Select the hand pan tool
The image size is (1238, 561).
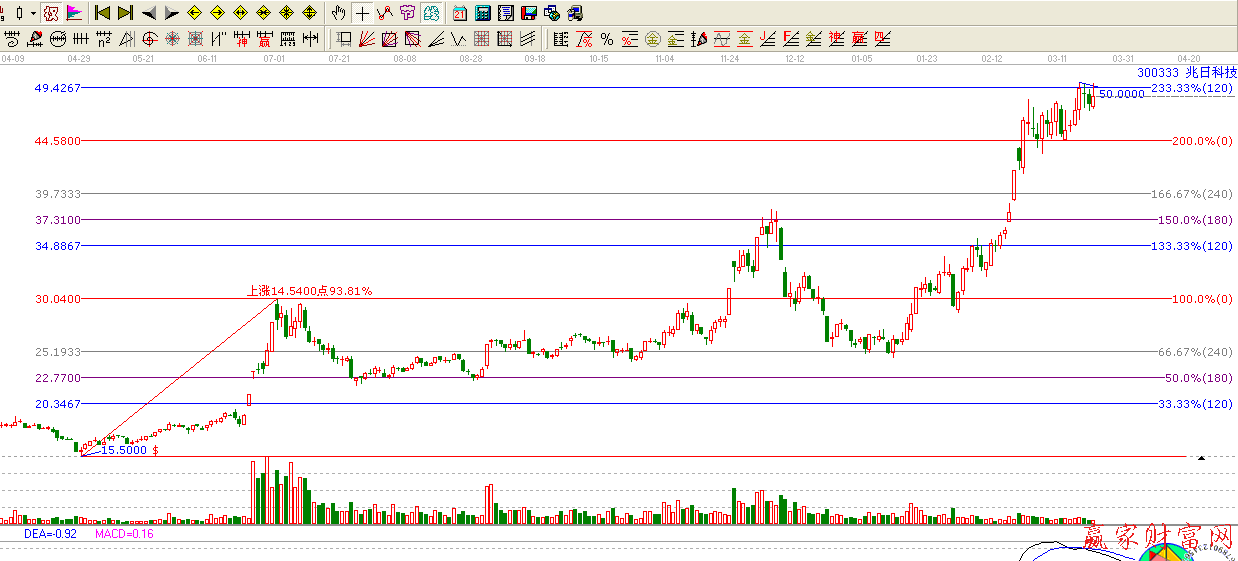[339, 13]
